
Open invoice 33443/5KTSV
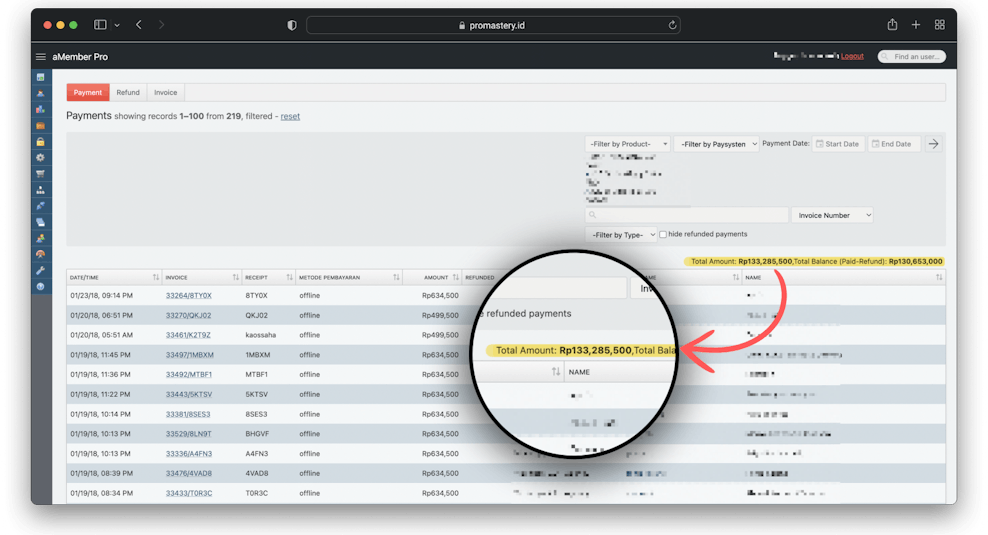188,394
